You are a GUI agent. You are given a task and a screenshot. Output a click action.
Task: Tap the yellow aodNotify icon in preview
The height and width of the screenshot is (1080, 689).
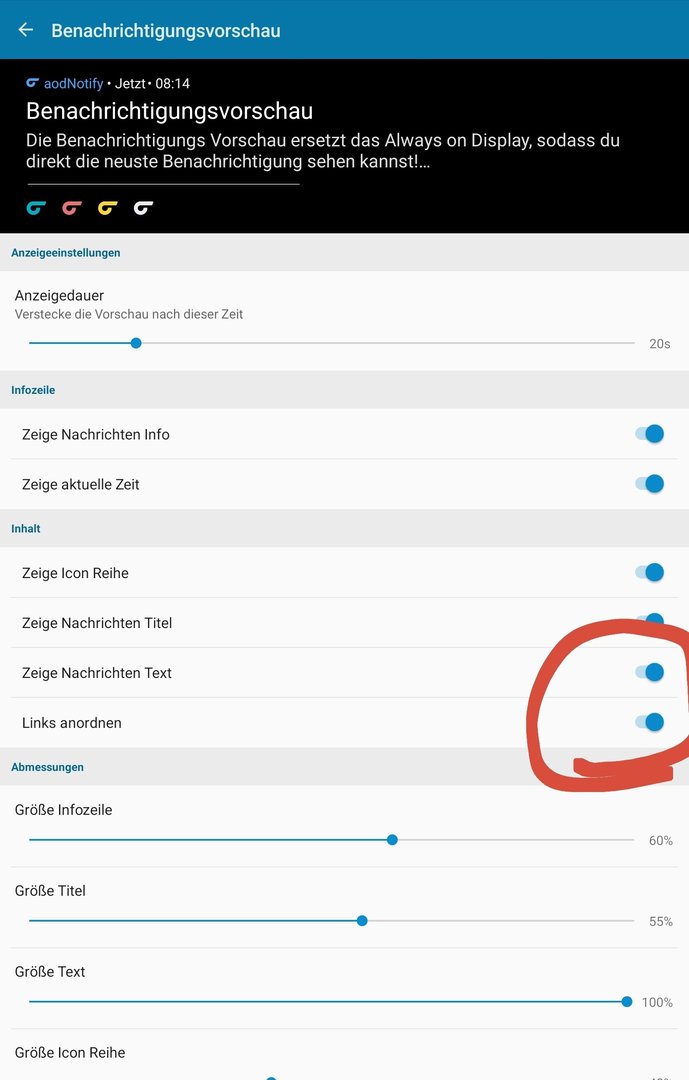click(107, 207)
